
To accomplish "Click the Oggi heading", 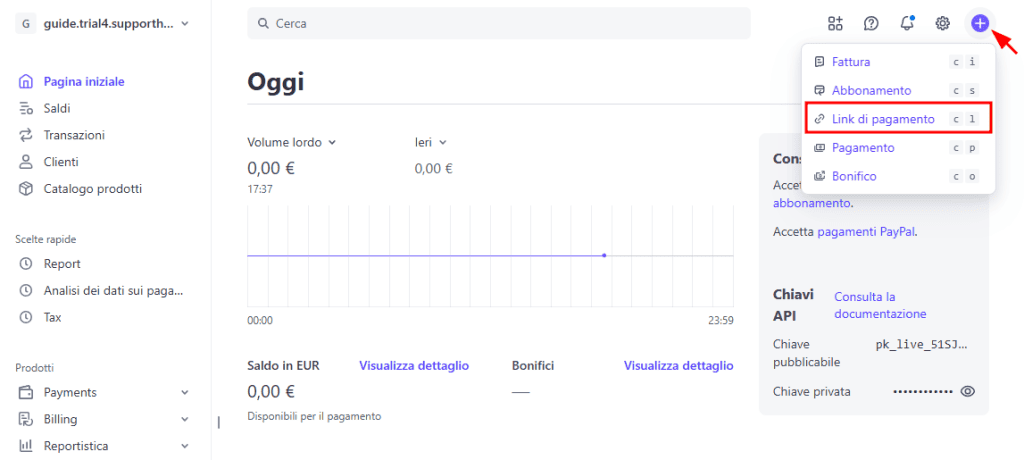I will coord(276,83).
